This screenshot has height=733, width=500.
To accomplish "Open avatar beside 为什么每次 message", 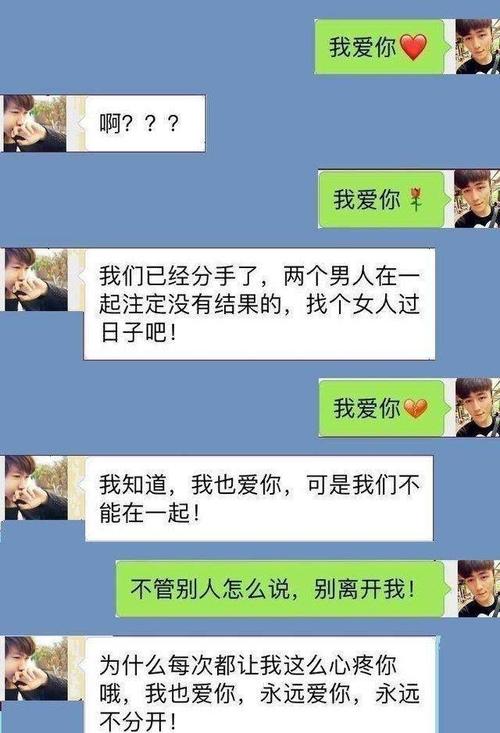I will pos(36,668).
